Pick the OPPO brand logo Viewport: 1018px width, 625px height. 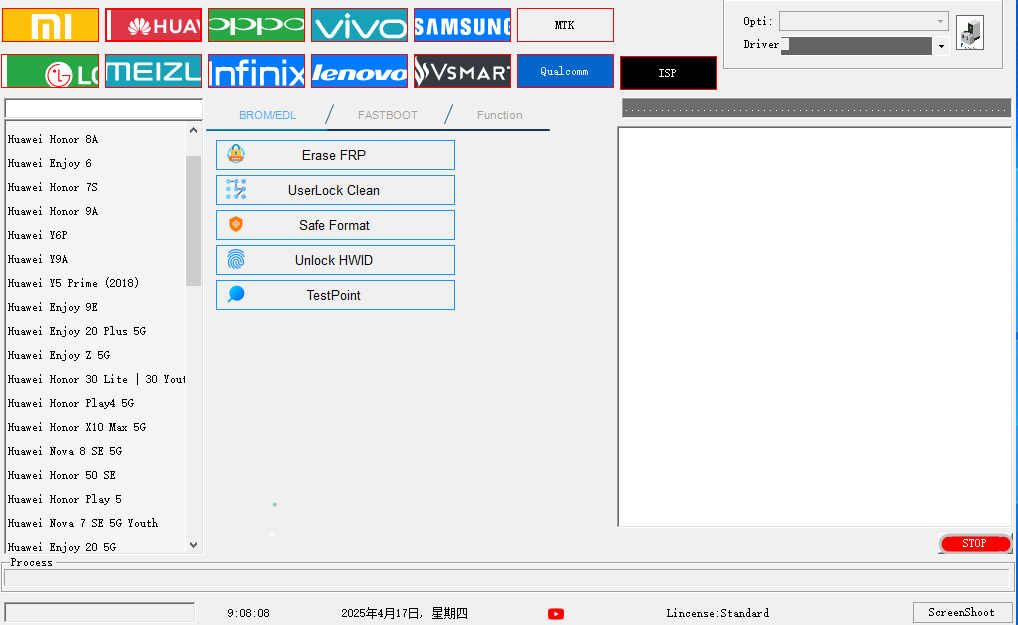coord(256,25)
